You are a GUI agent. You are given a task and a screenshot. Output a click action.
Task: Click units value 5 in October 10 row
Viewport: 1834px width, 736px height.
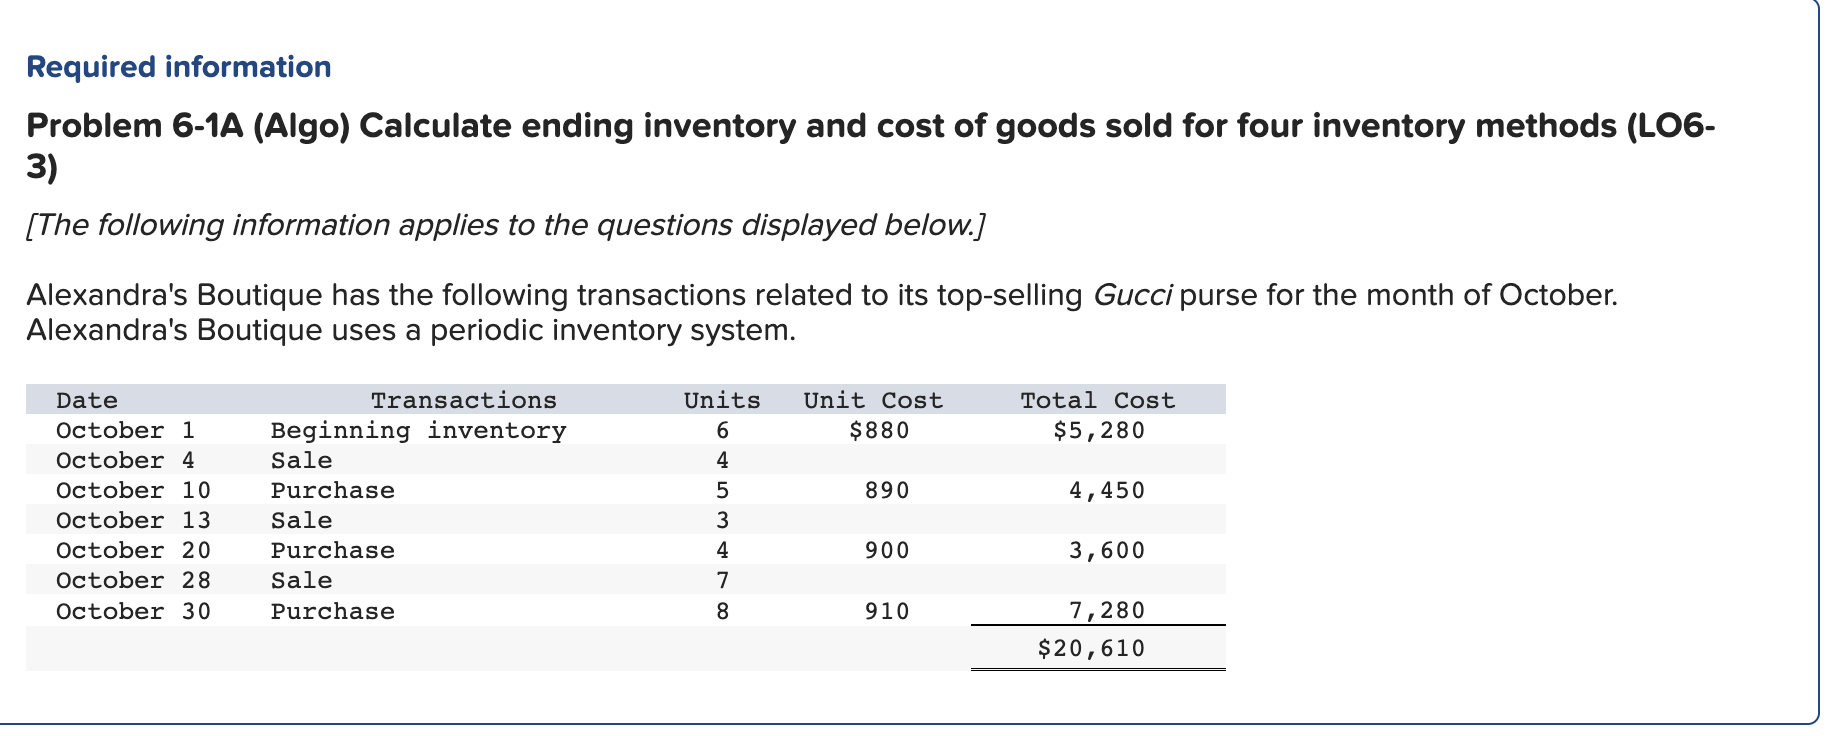[722, 491]
